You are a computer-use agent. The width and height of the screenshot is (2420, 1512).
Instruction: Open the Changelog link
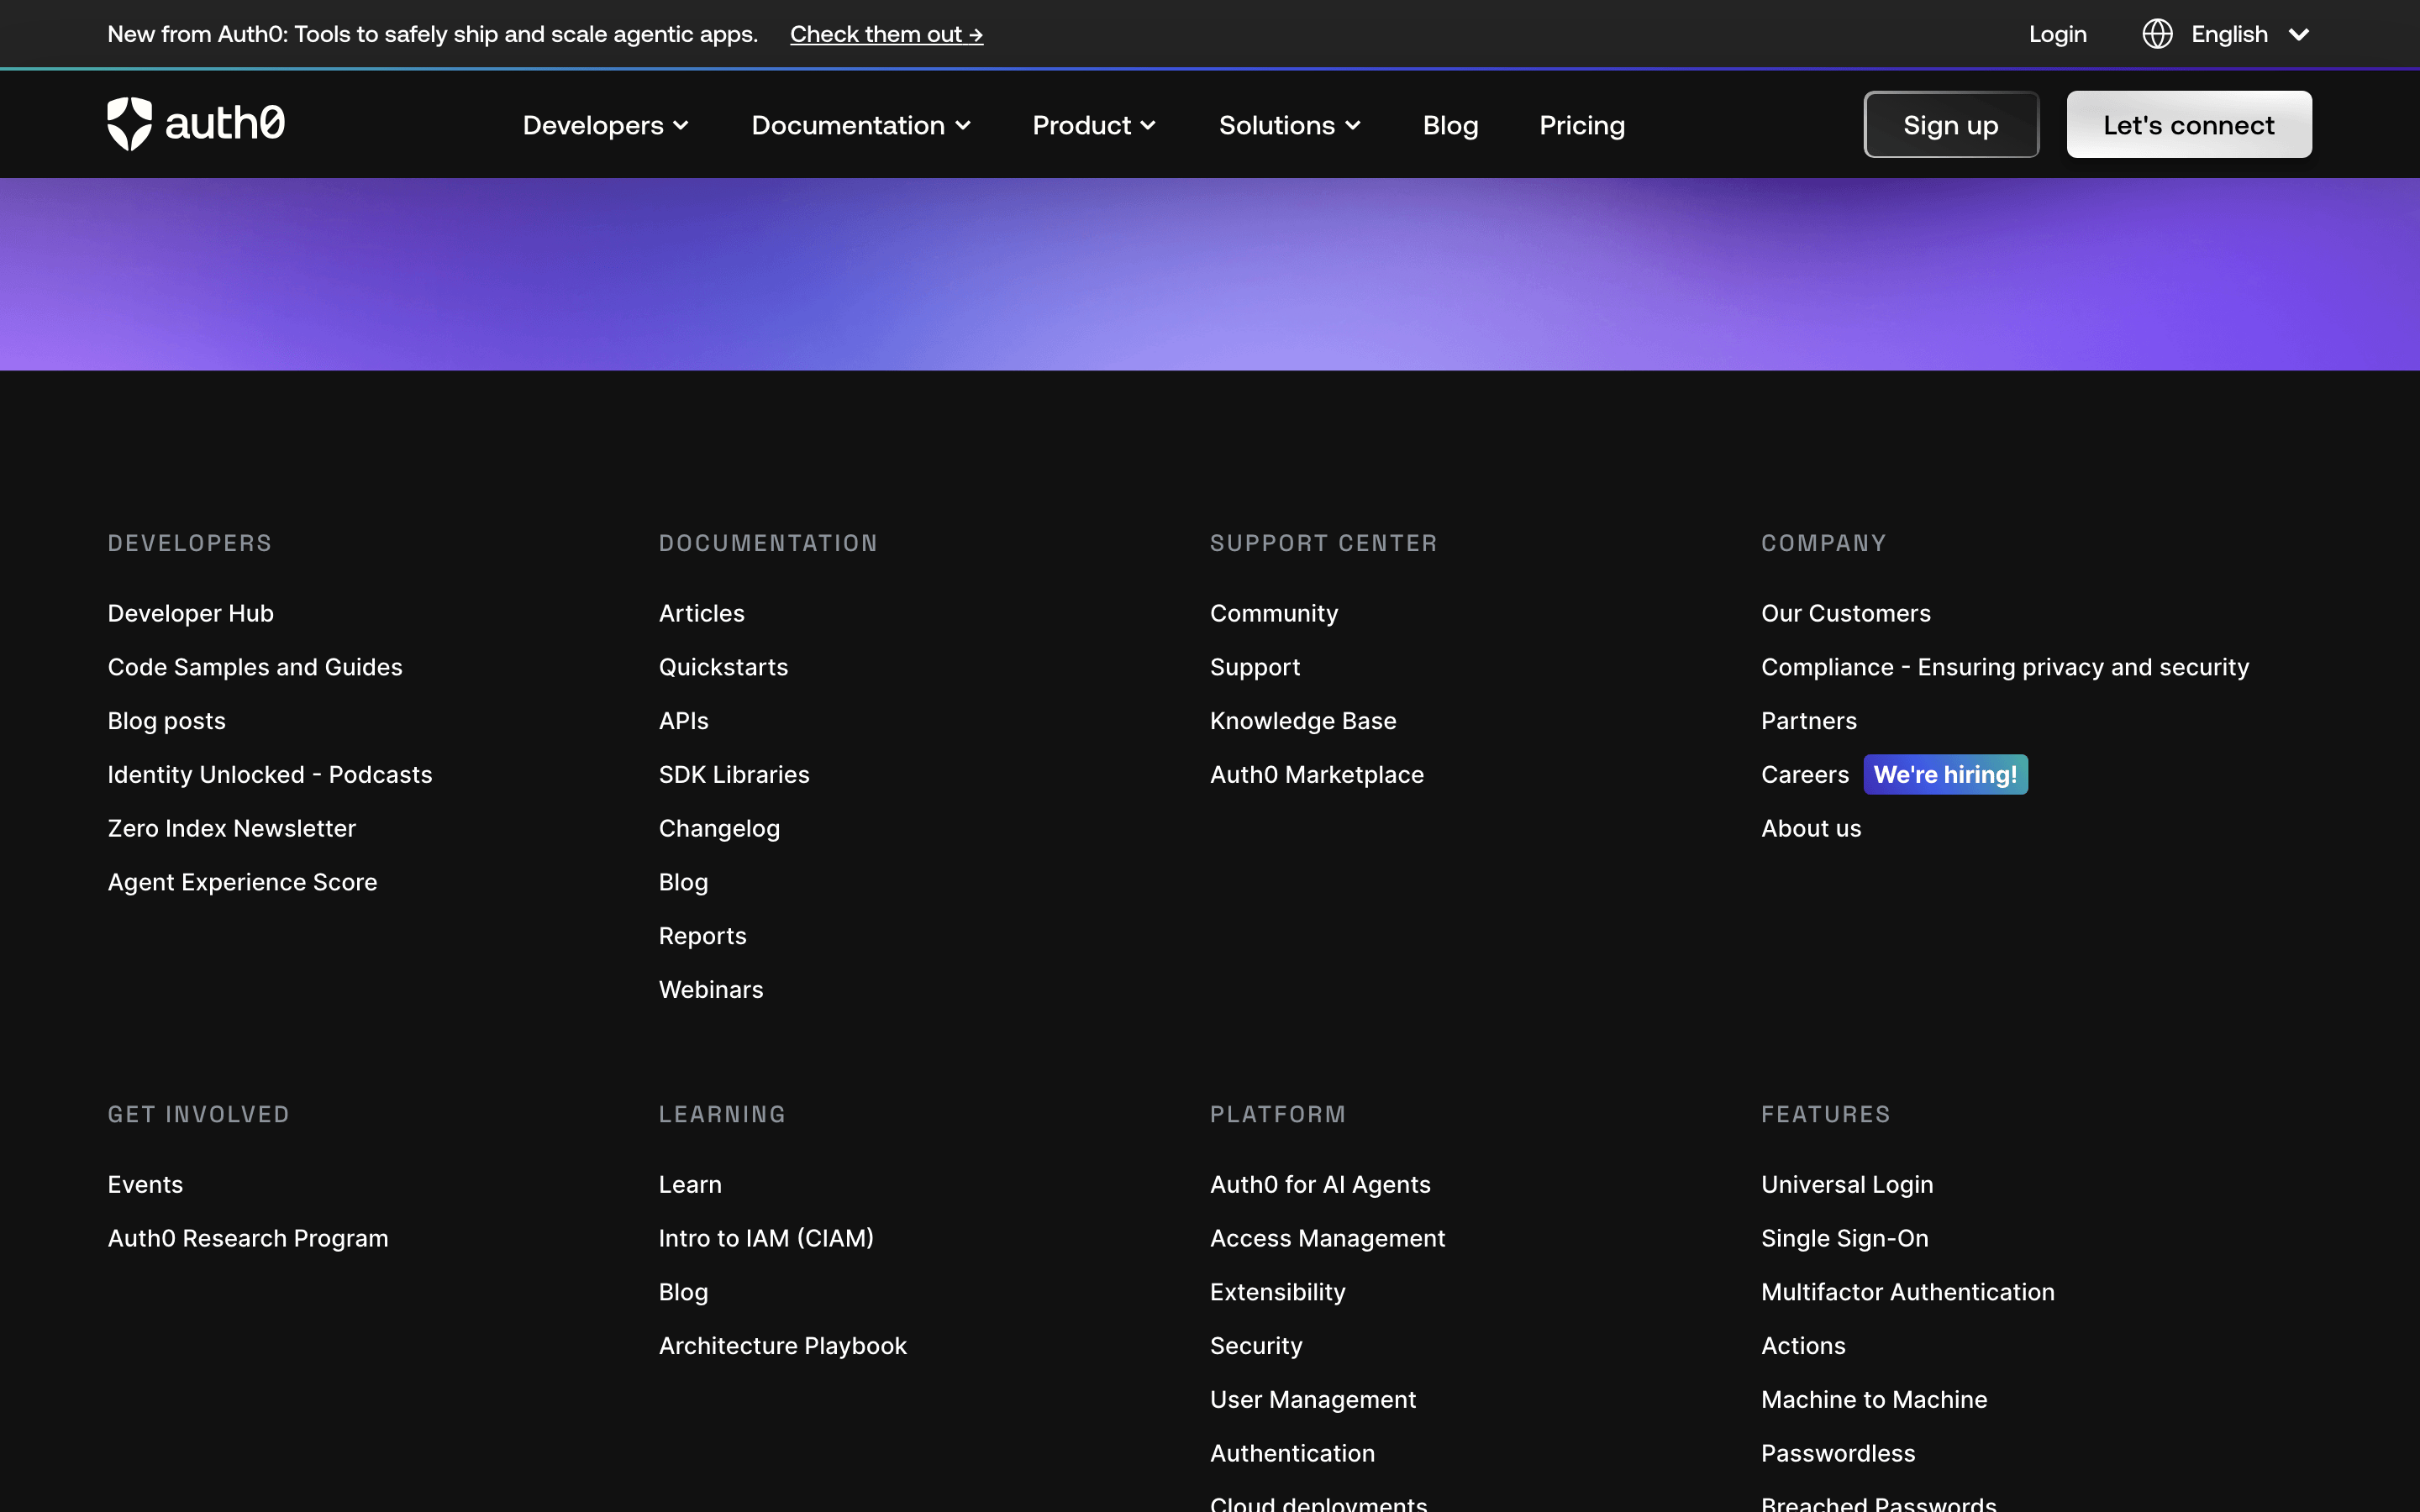[719, 828]
